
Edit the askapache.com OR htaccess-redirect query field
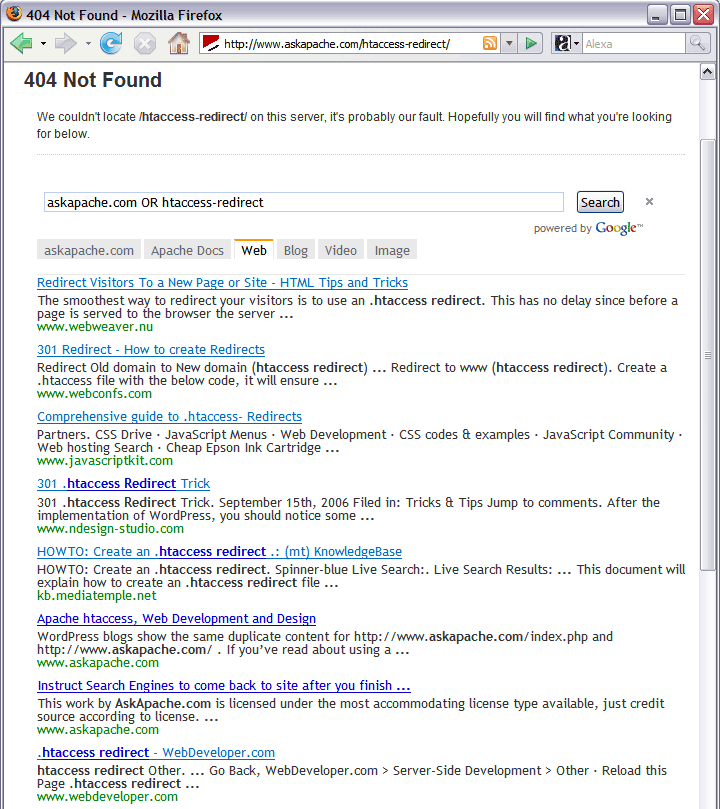tap(304, 202)
